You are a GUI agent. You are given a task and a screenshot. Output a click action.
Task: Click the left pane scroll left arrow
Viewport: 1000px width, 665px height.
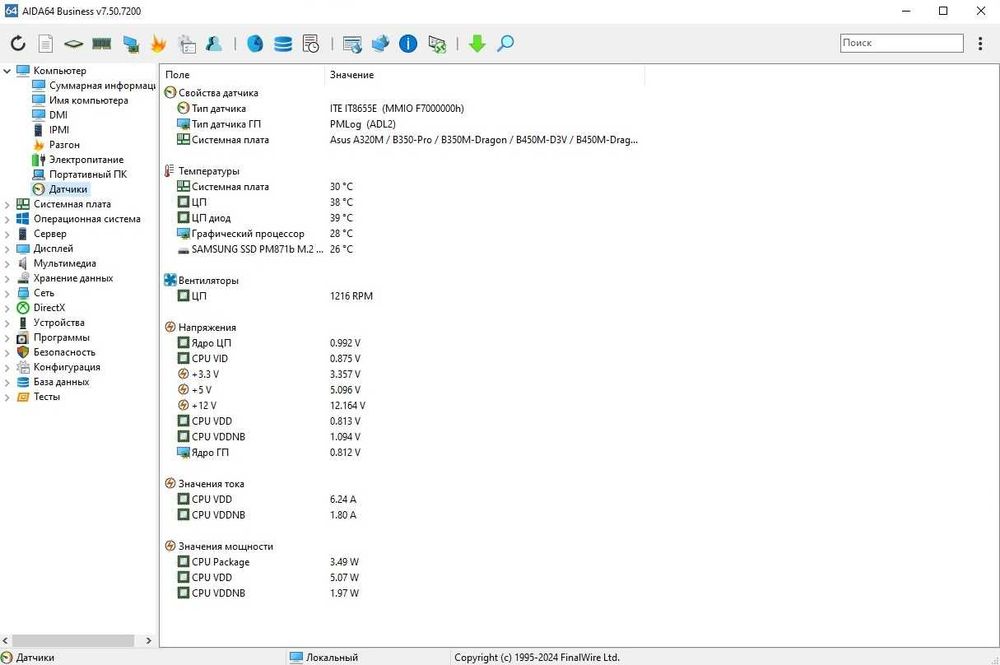5,640
